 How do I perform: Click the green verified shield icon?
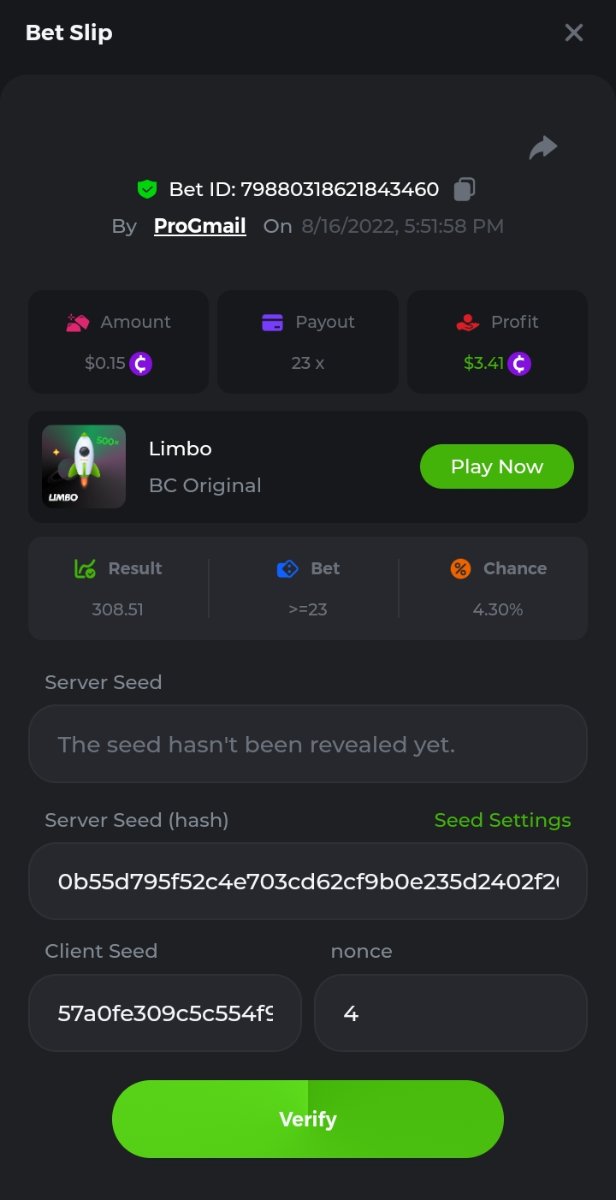pyautogui.click(x=147, y=189)
